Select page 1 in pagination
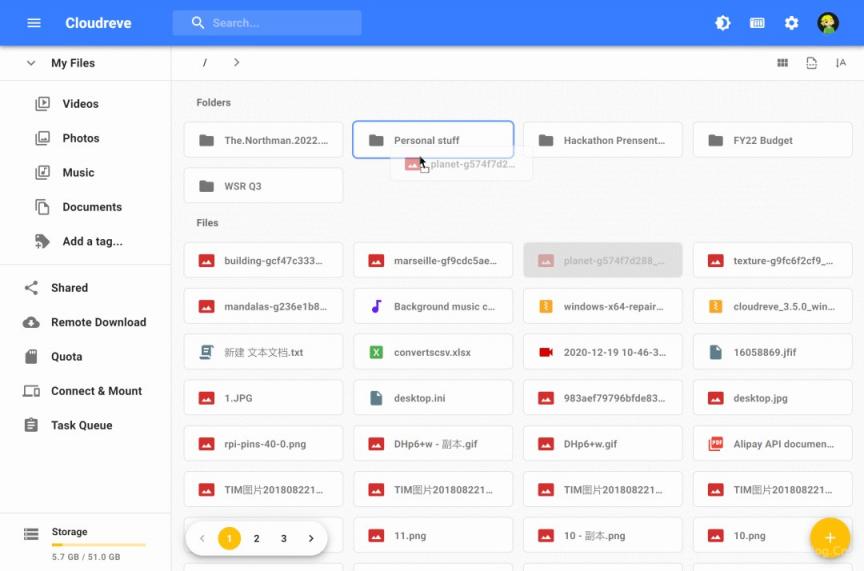Image resolution: width=864 pixels, height=571 pixels. point(229,538)
